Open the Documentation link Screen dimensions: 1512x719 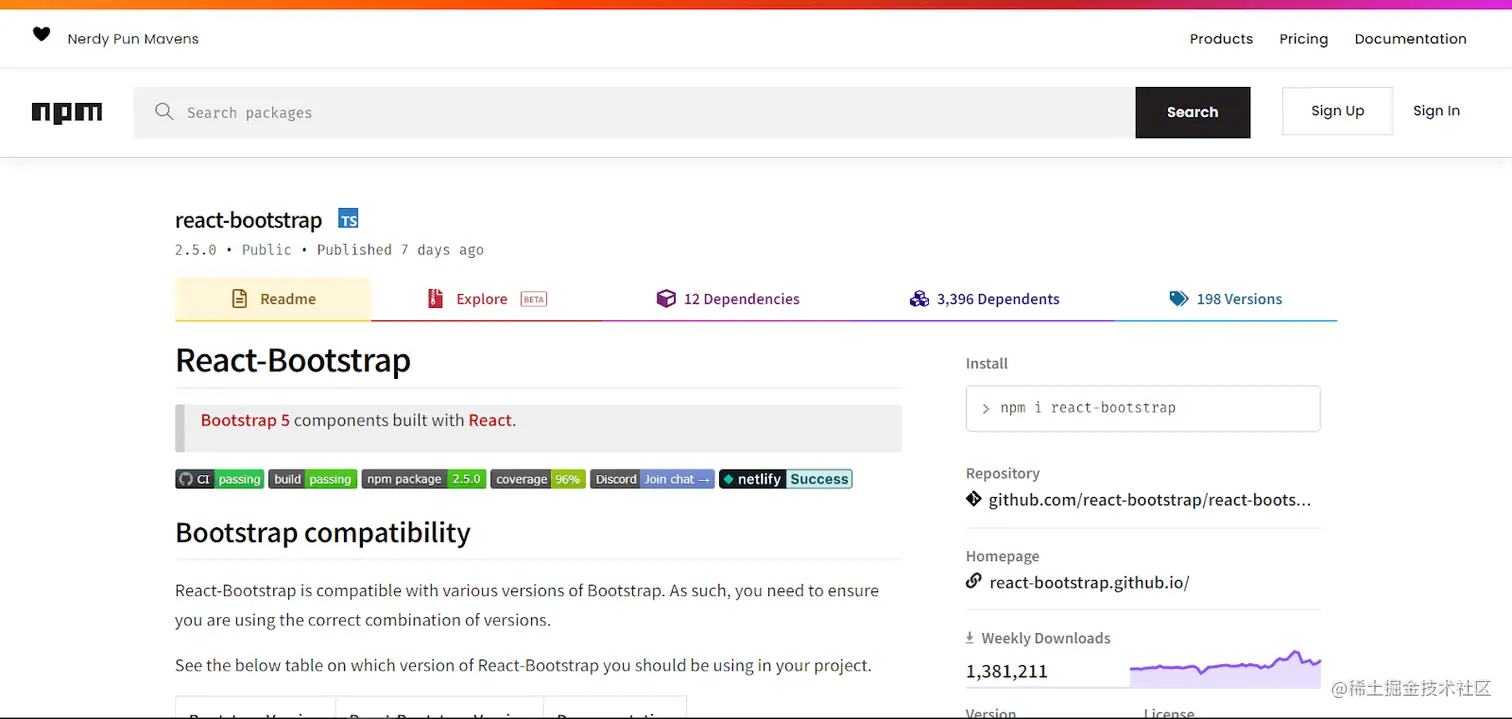point(1410,39)
